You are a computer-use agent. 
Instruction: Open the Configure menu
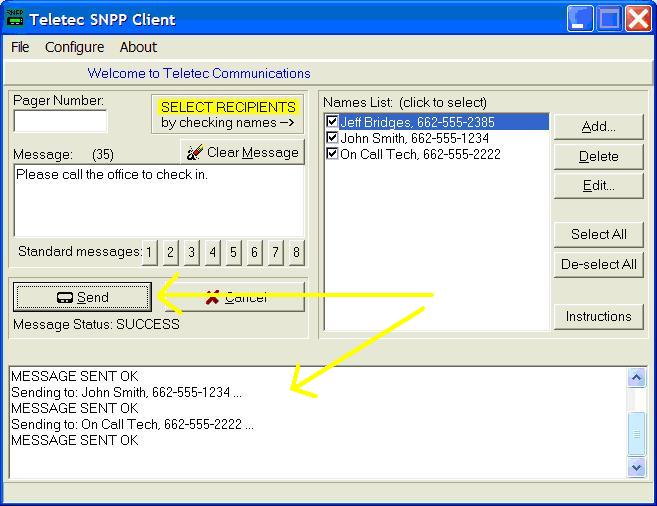point(74,47)
